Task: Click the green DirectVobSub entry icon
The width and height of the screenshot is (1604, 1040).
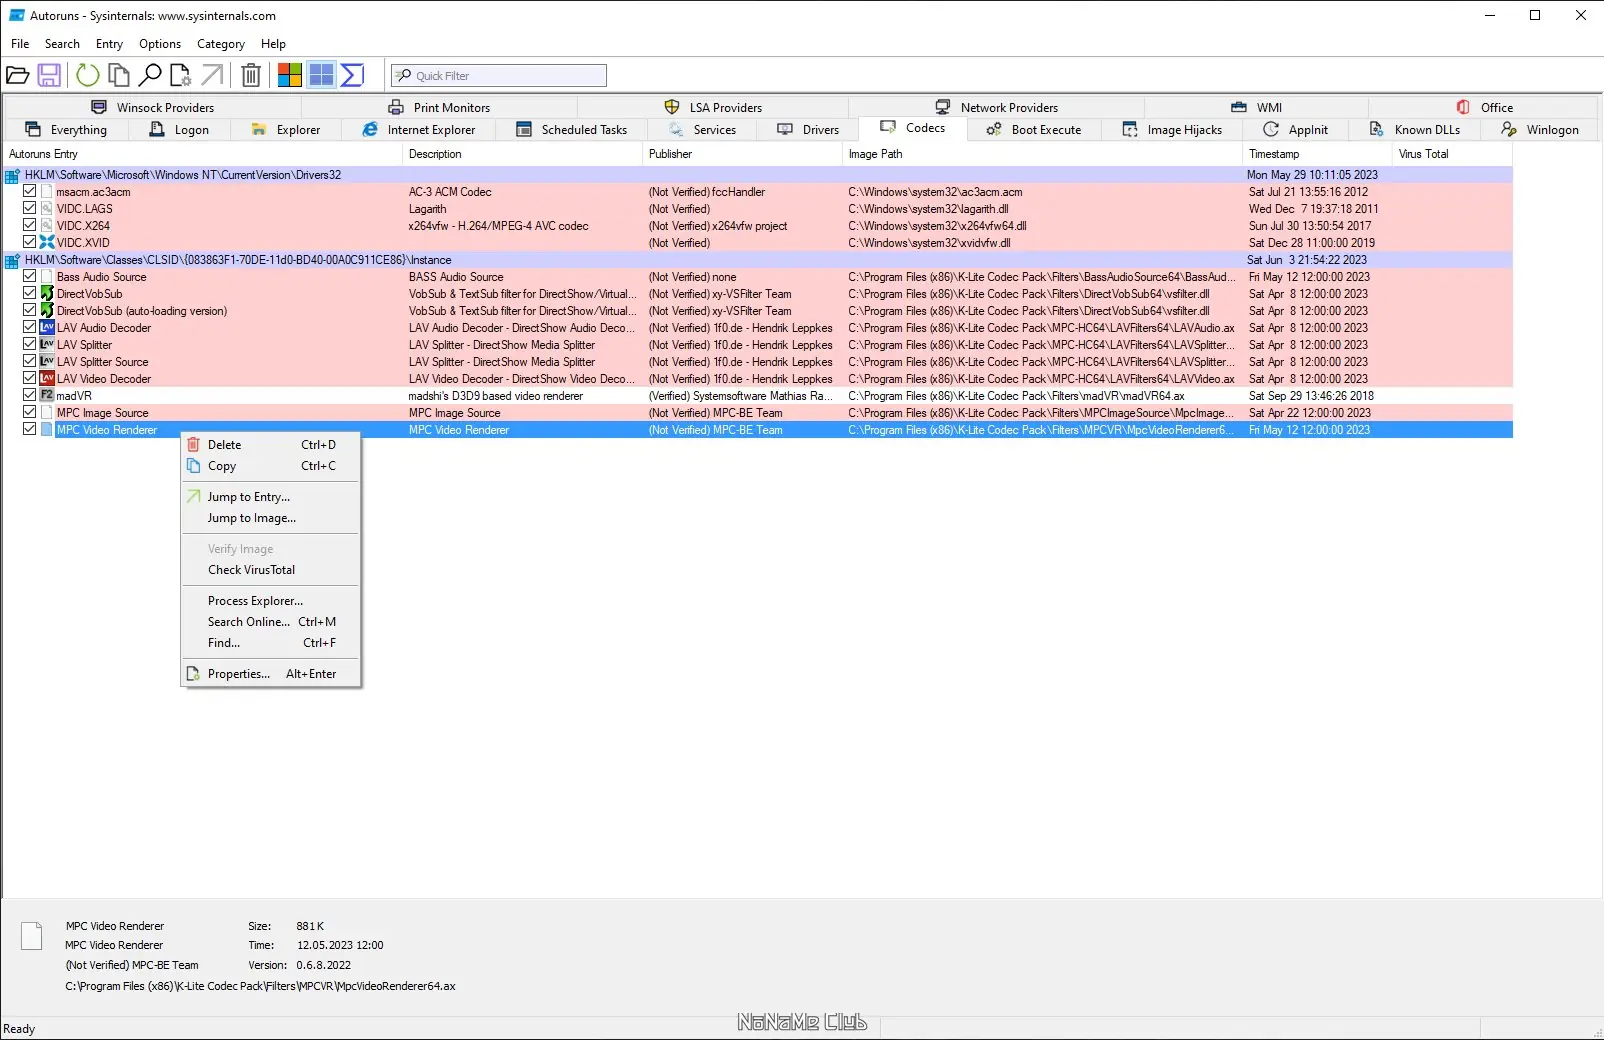Action: coord(47,294)
